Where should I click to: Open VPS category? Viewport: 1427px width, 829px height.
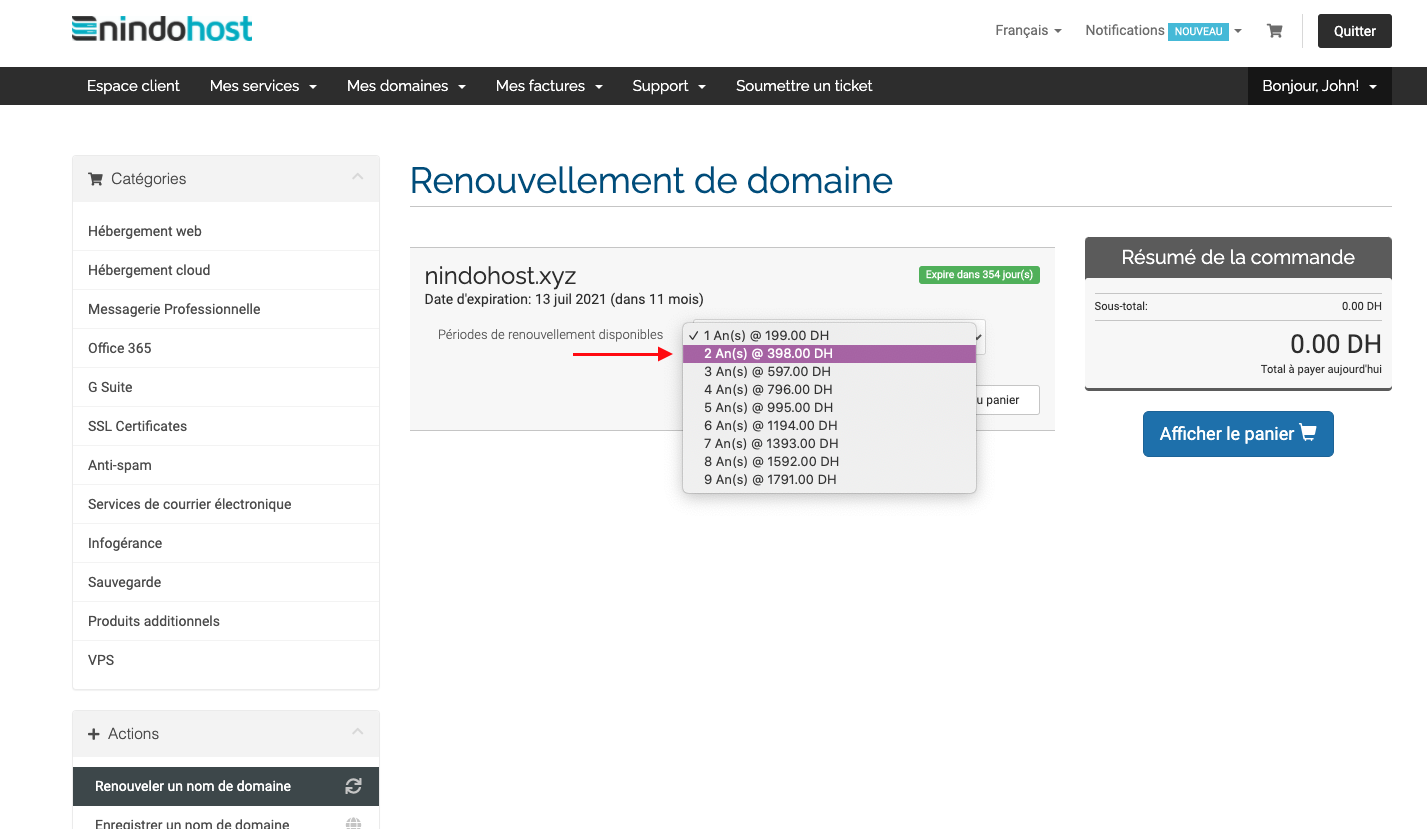click(x=226, y=660)
